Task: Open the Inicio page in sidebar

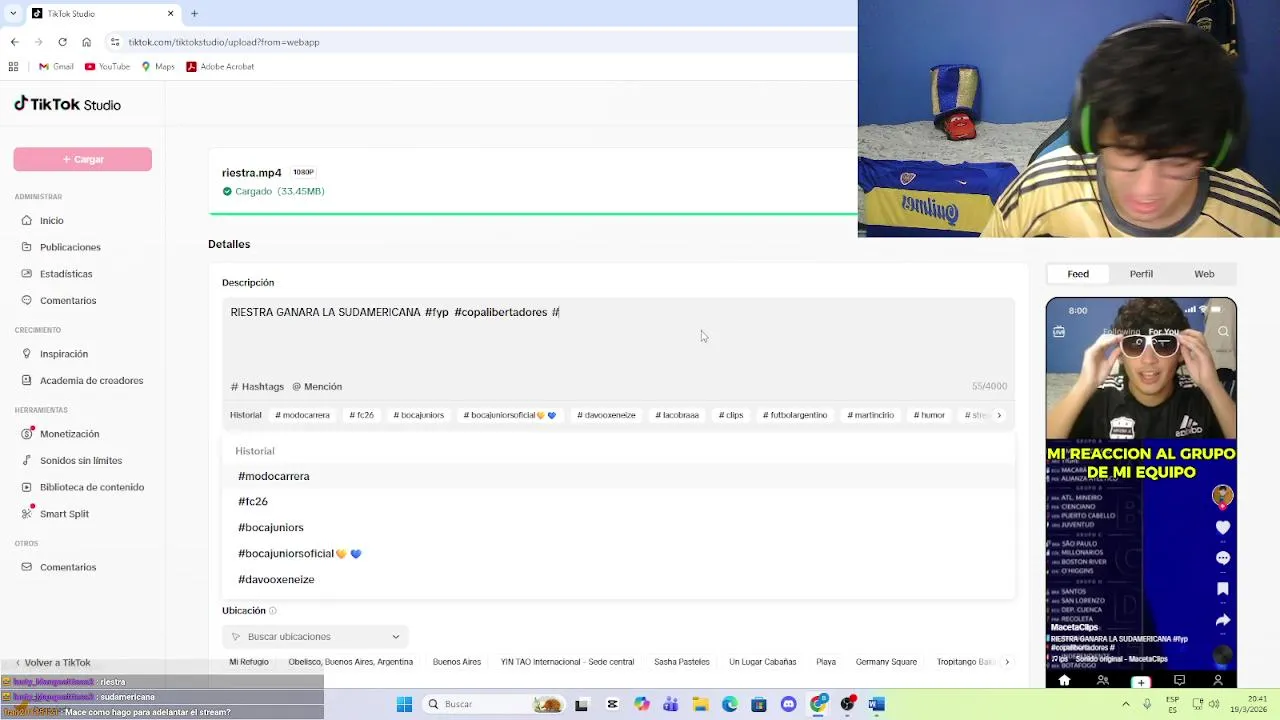Action: (51, 220)
